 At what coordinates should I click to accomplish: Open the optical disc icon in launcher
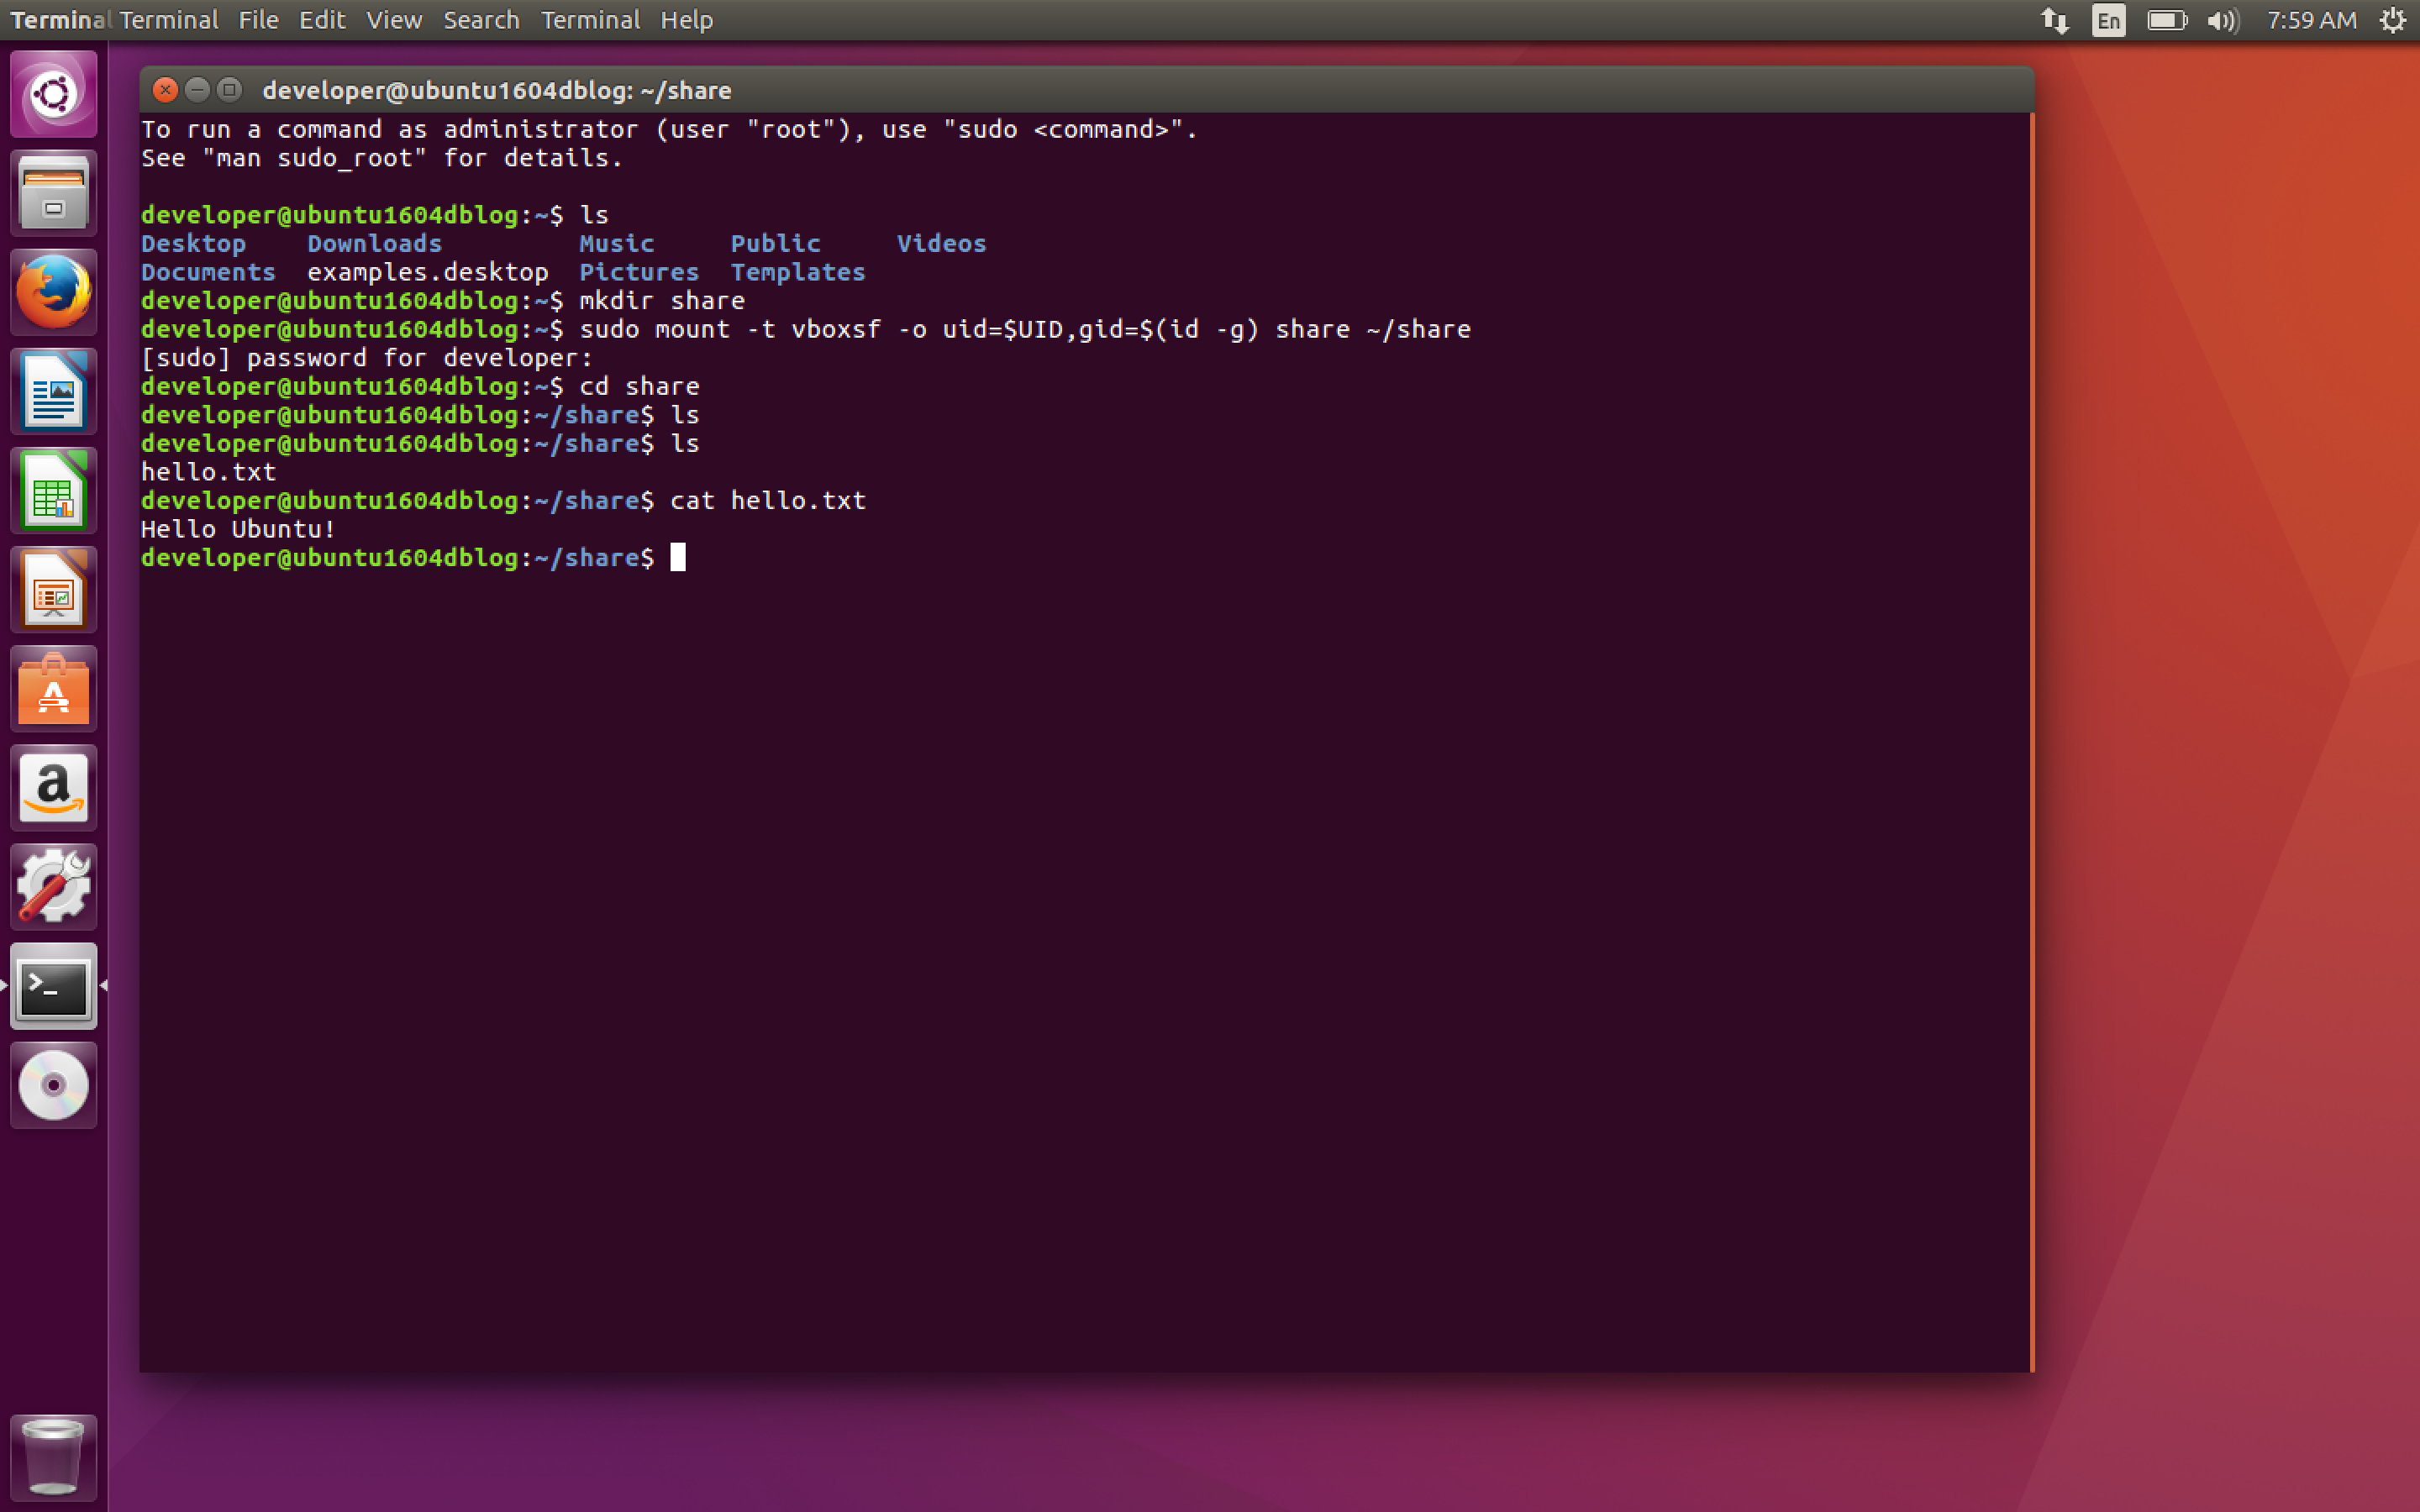point(53,1085)
